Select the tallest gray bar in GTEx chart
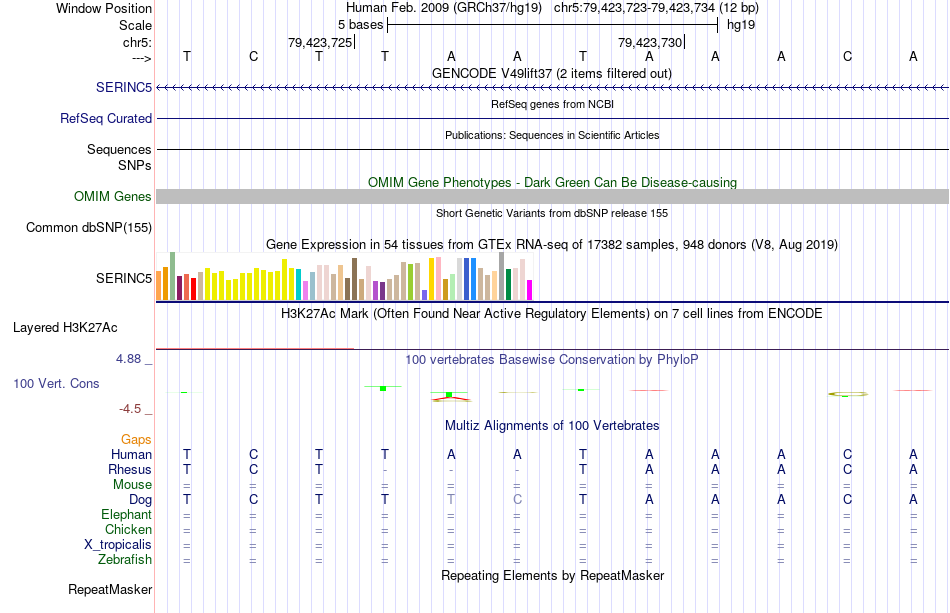 pos(502,276)
